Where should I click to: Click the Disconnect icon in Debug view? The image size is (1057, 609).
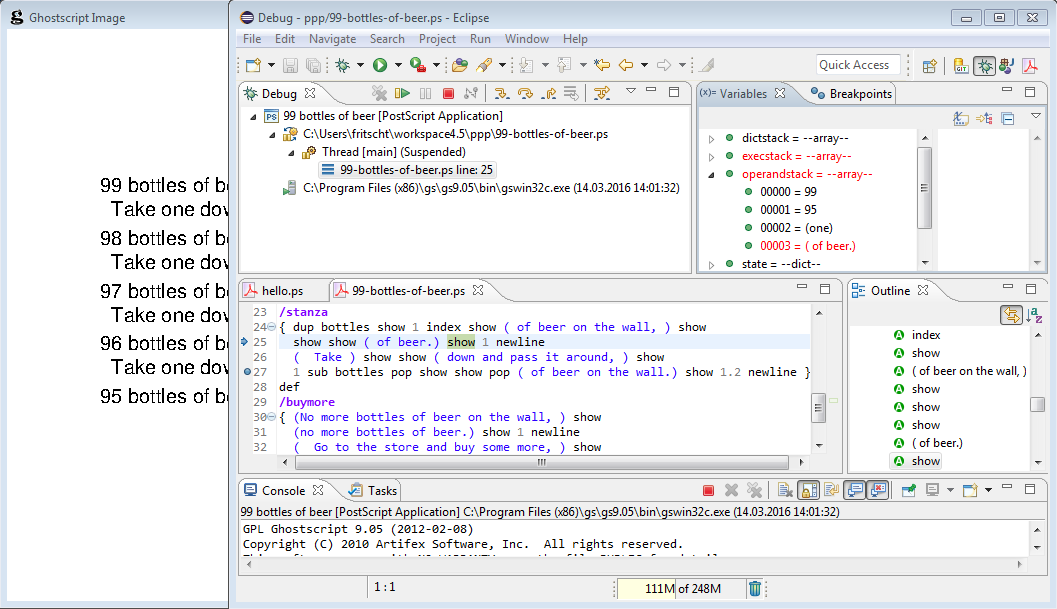(x=471, y=93)
